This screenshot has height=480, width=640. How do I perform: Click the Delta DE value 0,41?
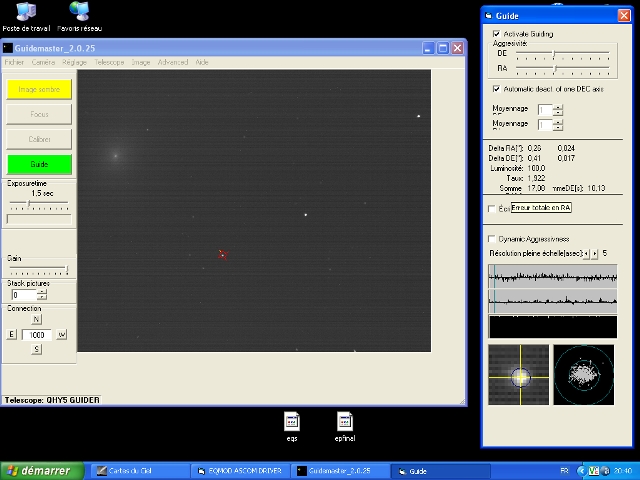tap(534, 158)
